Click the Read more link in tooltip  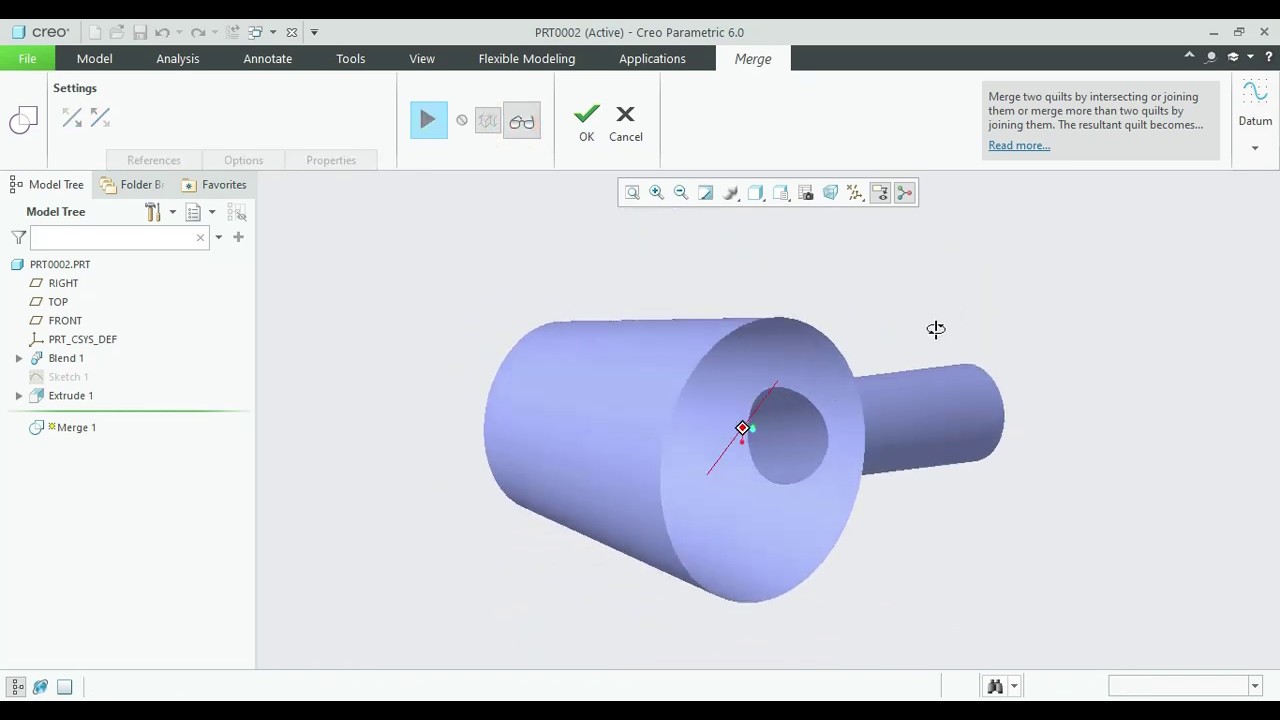(1019, 146)
